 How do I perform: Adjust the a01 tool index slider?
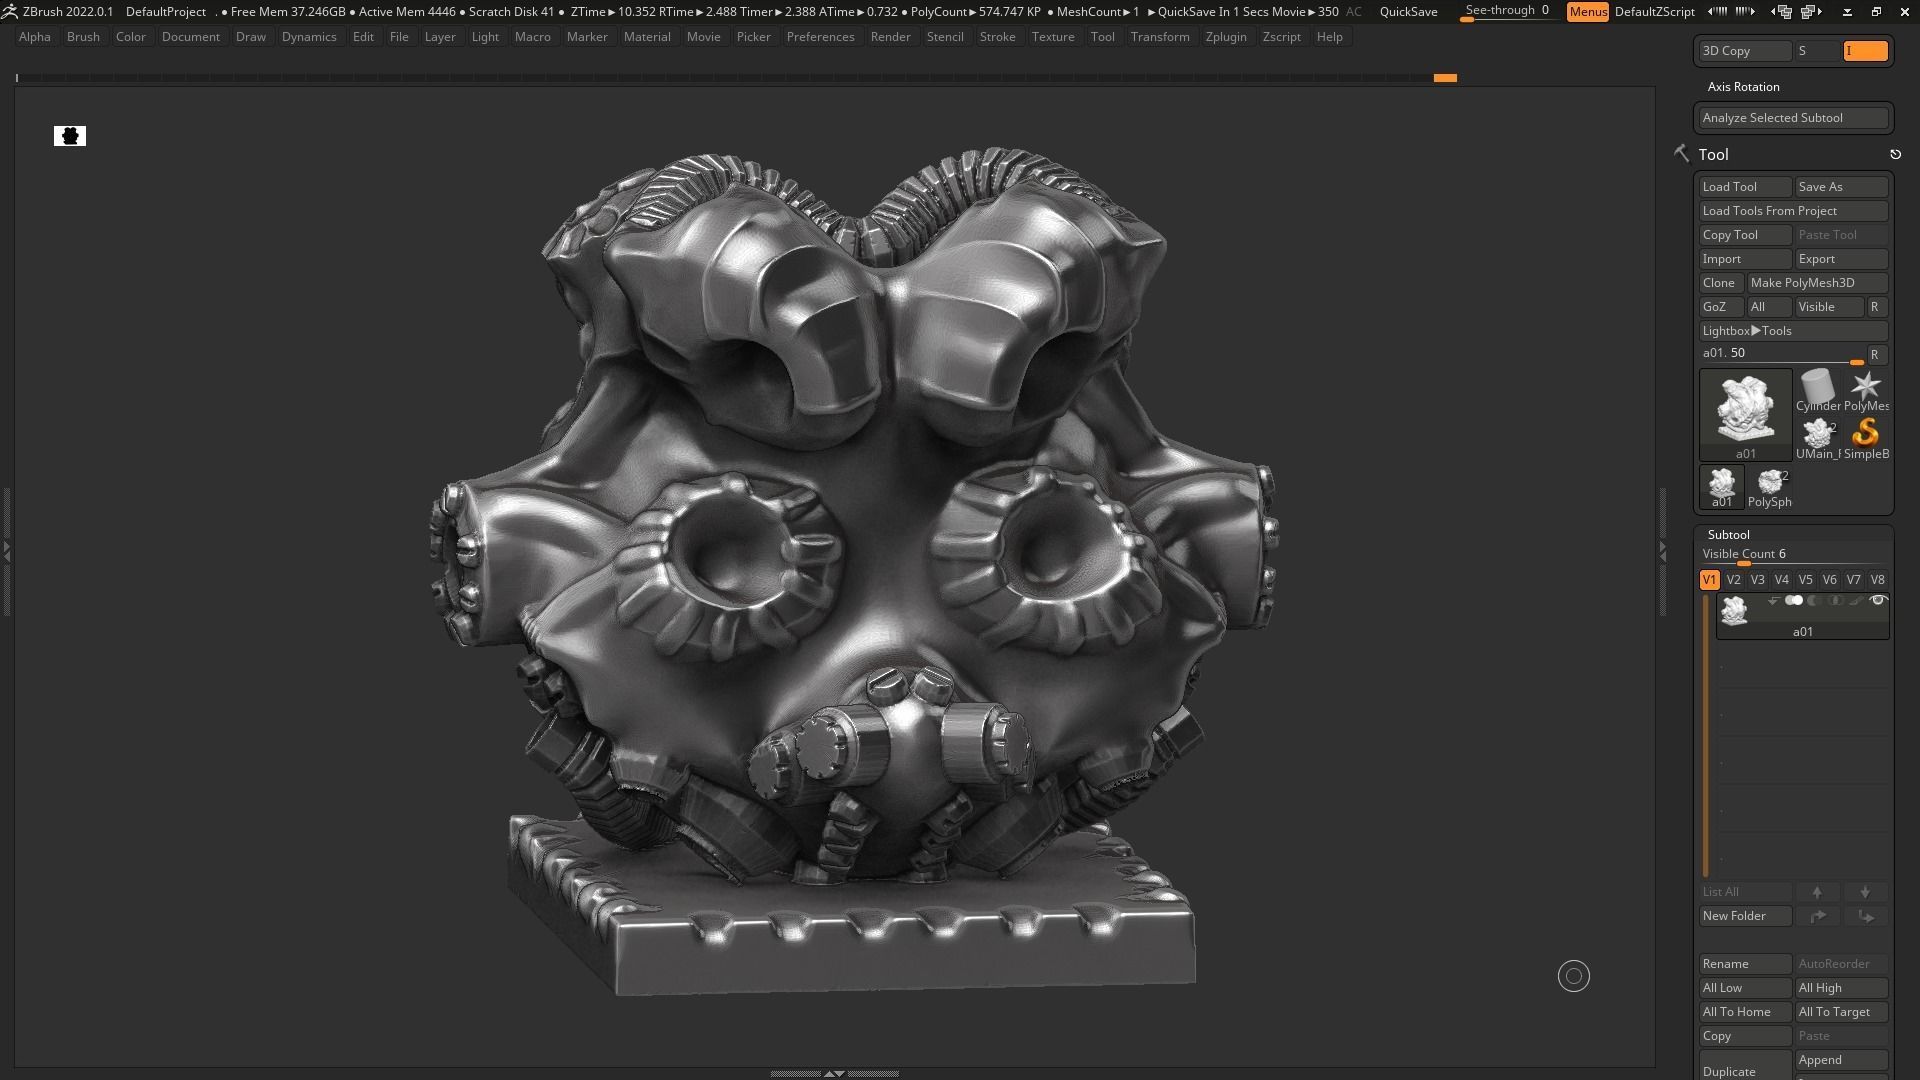[x=1781, y=355]
